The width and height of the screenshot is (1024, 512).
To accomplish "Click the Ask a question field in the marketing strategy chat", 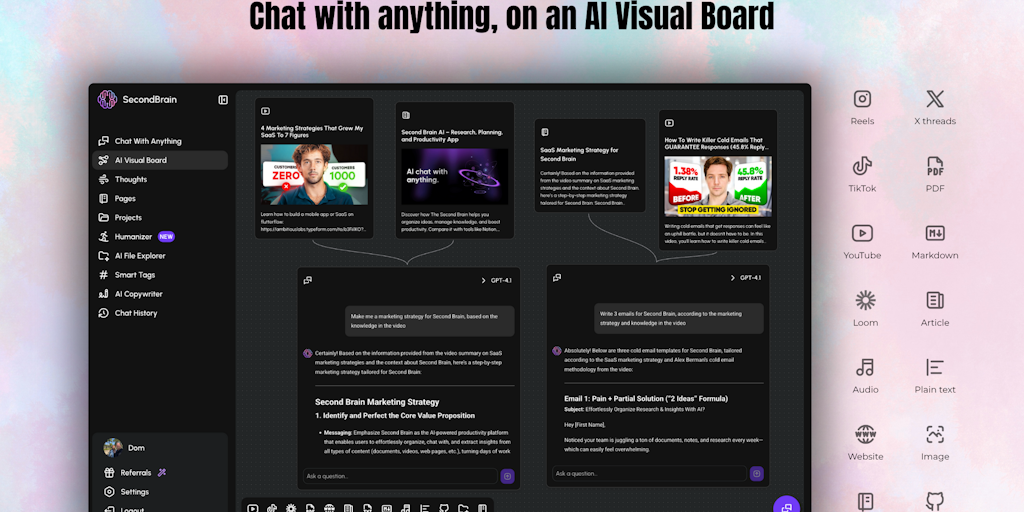I will (400, 476).
